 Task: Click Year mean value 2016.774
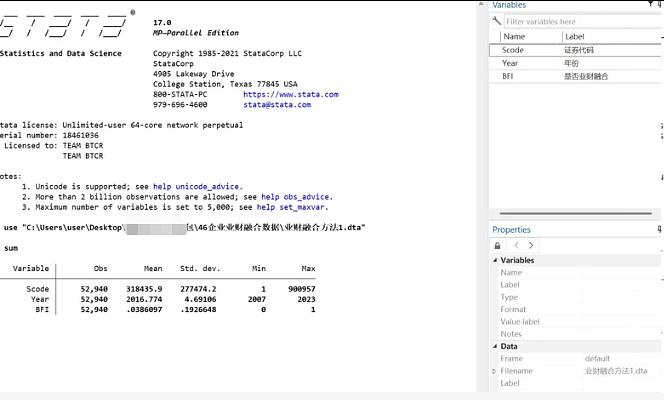(144, 299)
